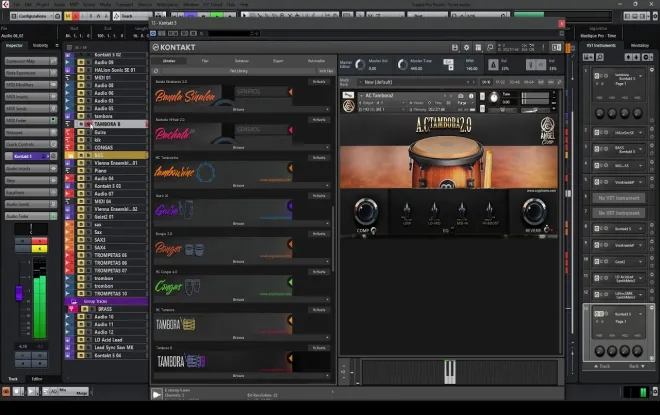Mute the BRASS group track
The width and height of the screenshot is (660, 415).
coord(85,309)
